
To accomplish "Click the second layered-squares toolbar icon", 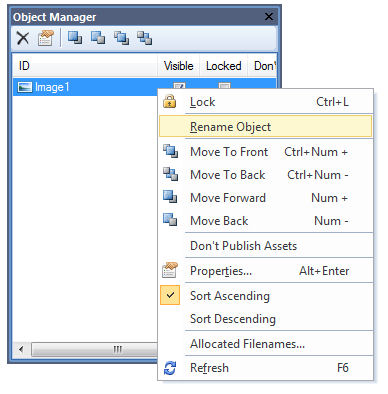I will (x=98, y=37).
